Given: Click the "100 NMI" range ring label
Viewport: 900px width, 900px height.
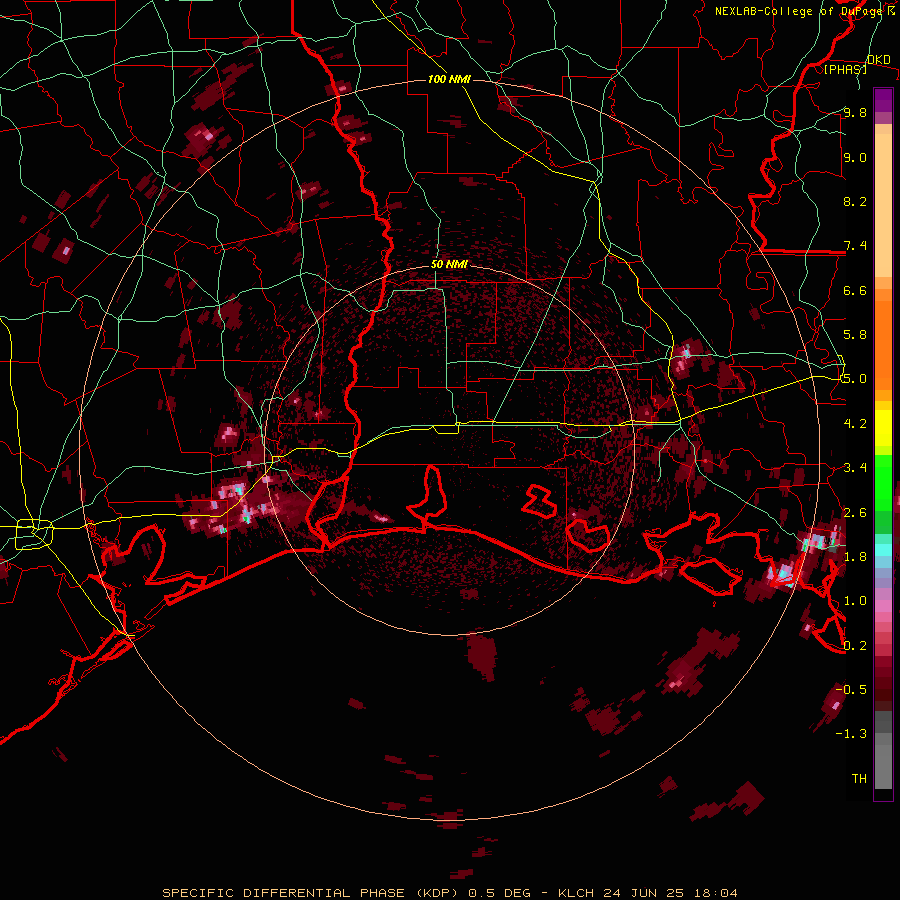Looking at the screenshot, I should [x=449, y=79].
